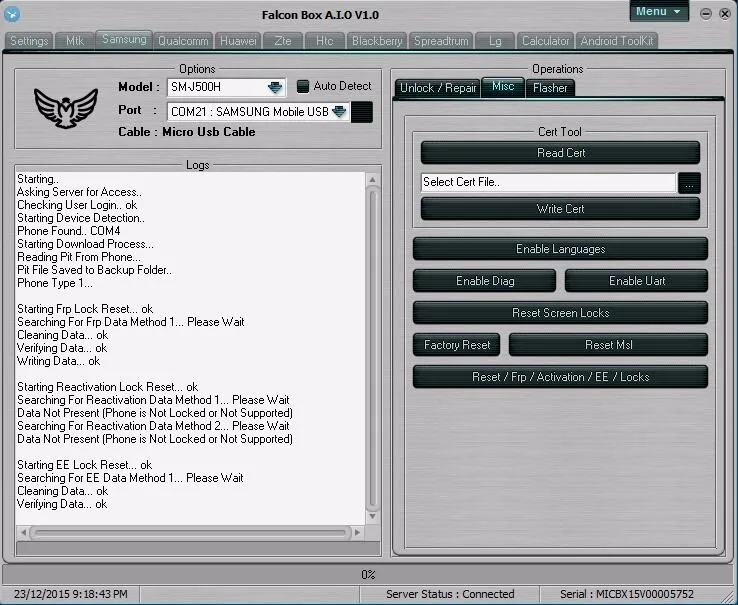Click the COM21 SAMSUNG Mobile USB port field
The width and height of the screenshot is (738, 605).
258,112
